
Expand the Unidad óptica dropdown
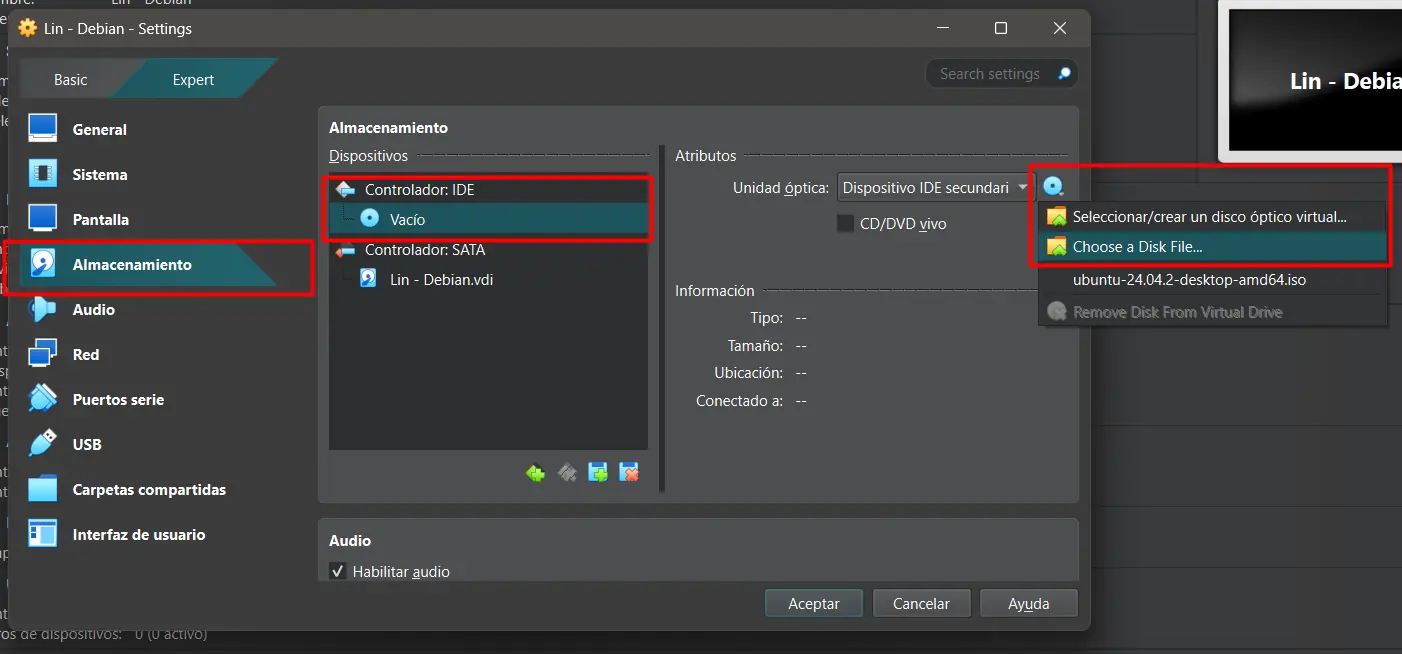tap(935, 188)
